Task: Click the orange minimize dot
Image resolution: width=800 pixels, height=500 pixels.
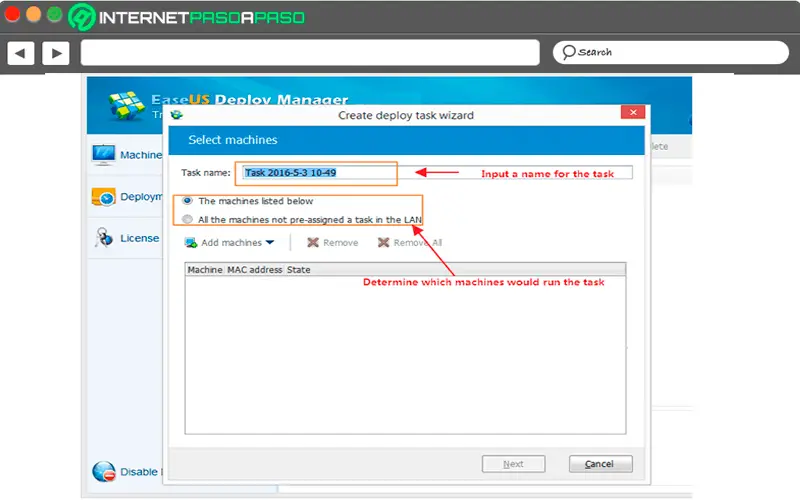Action: [x=34, y=14]
